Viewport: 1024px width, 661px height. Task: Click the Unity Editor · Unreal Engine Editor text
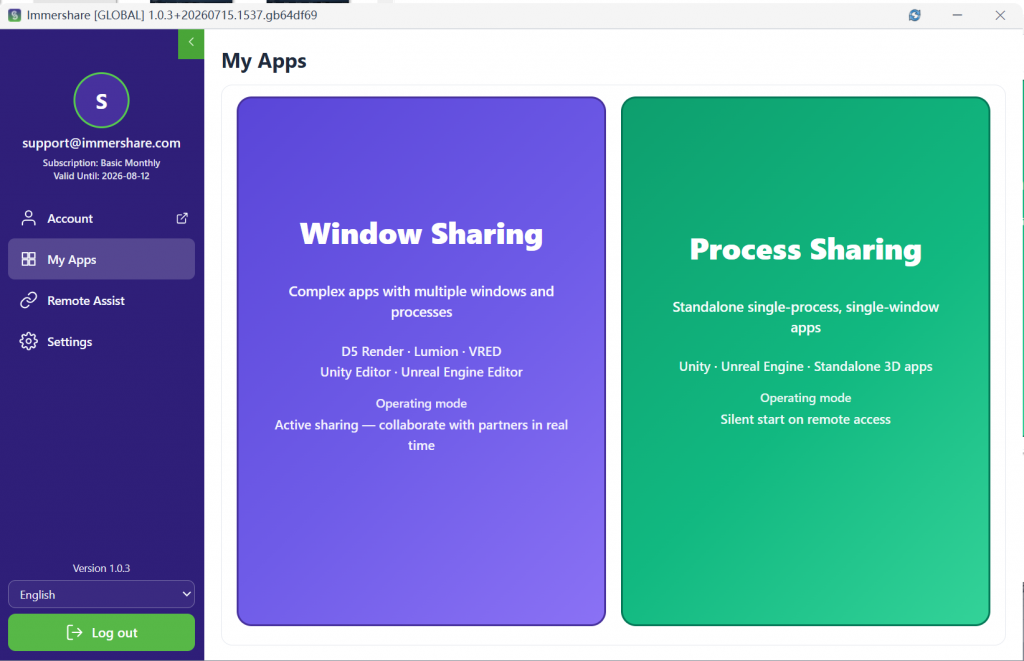tap(421, 372)
